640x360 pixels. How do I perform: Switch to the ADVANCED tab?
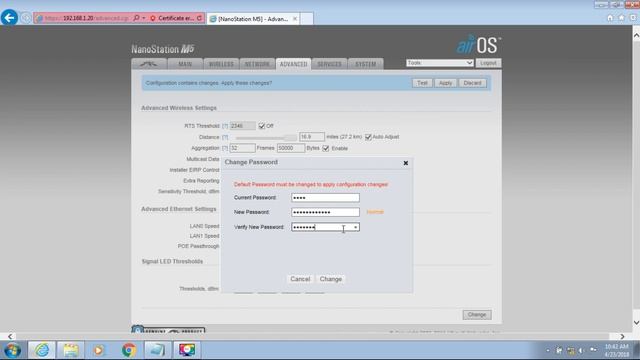(293, 64)
